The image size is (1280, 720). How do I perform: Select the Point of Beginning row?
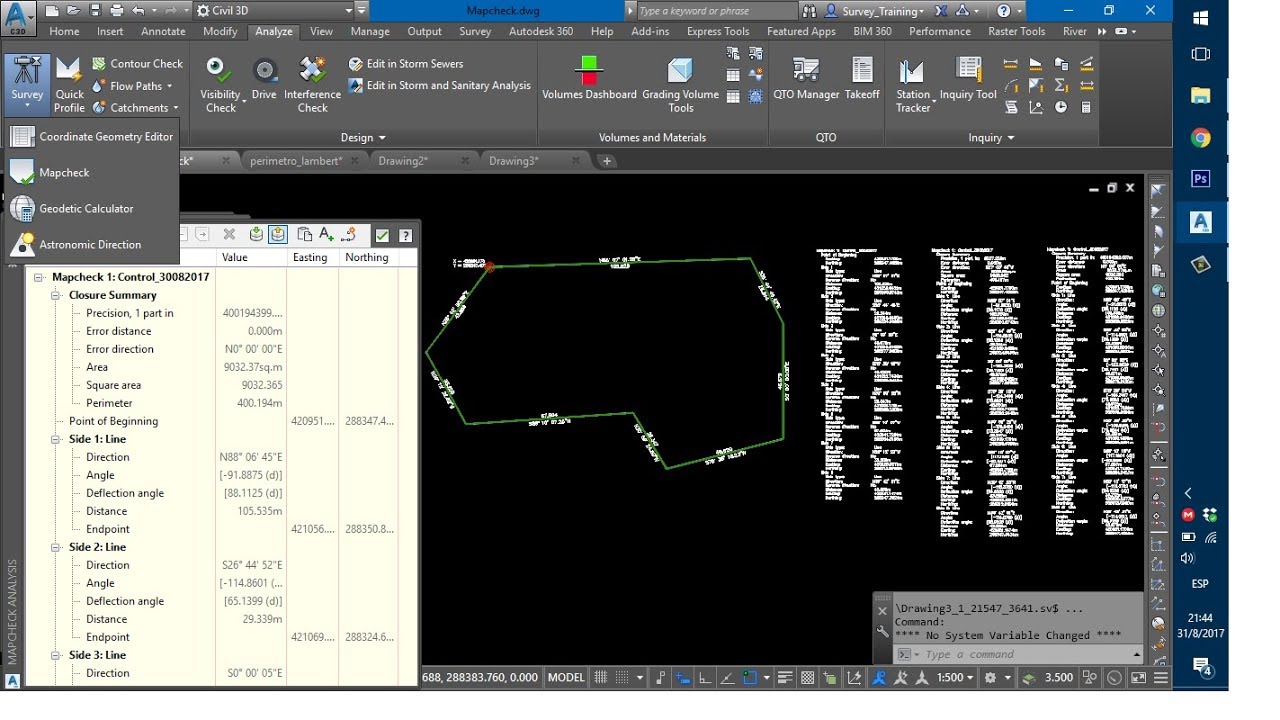[x=221, y=421]
